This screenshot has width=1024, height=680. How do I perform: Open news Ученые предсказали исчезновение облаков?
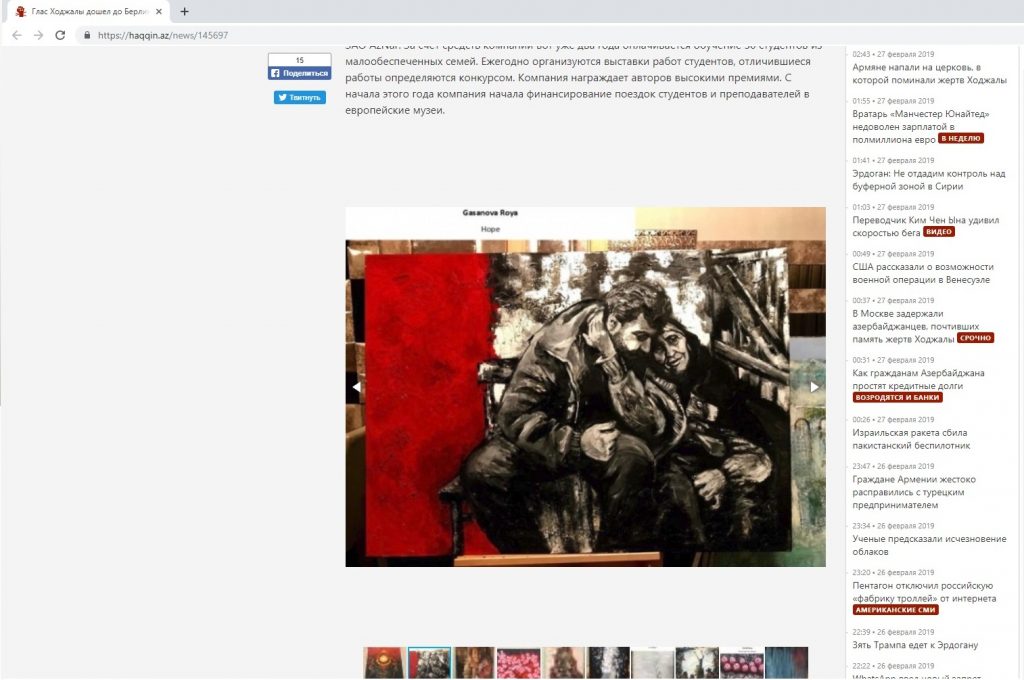point(929,545)
